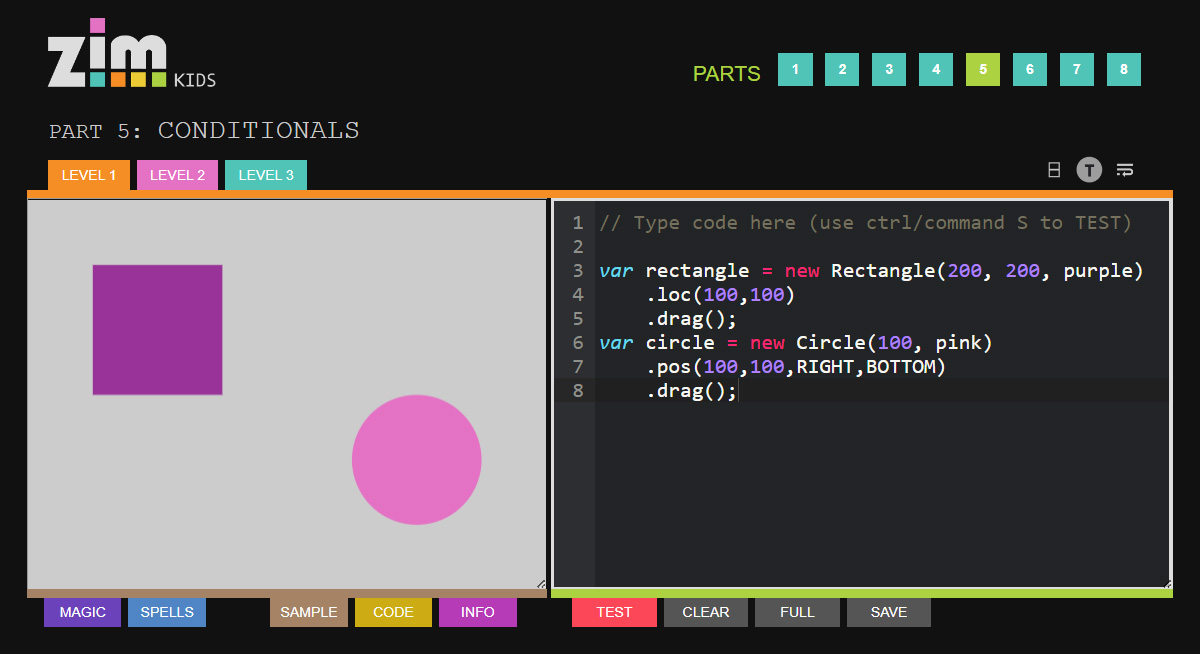The height and width of the screenshot is (654, 1200).
Task: Click the resize handle of the code editor
Action: point(1165,583)
